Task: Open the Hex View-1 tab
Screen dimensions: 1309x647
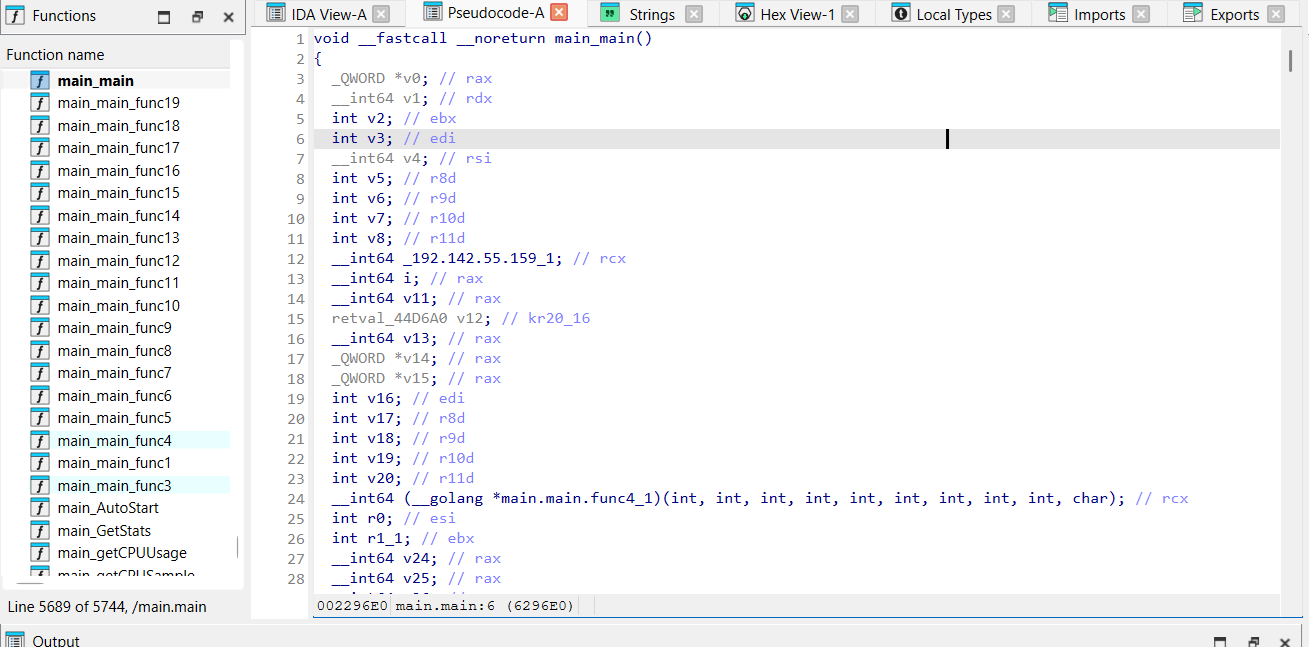Action: pos(797,14)
